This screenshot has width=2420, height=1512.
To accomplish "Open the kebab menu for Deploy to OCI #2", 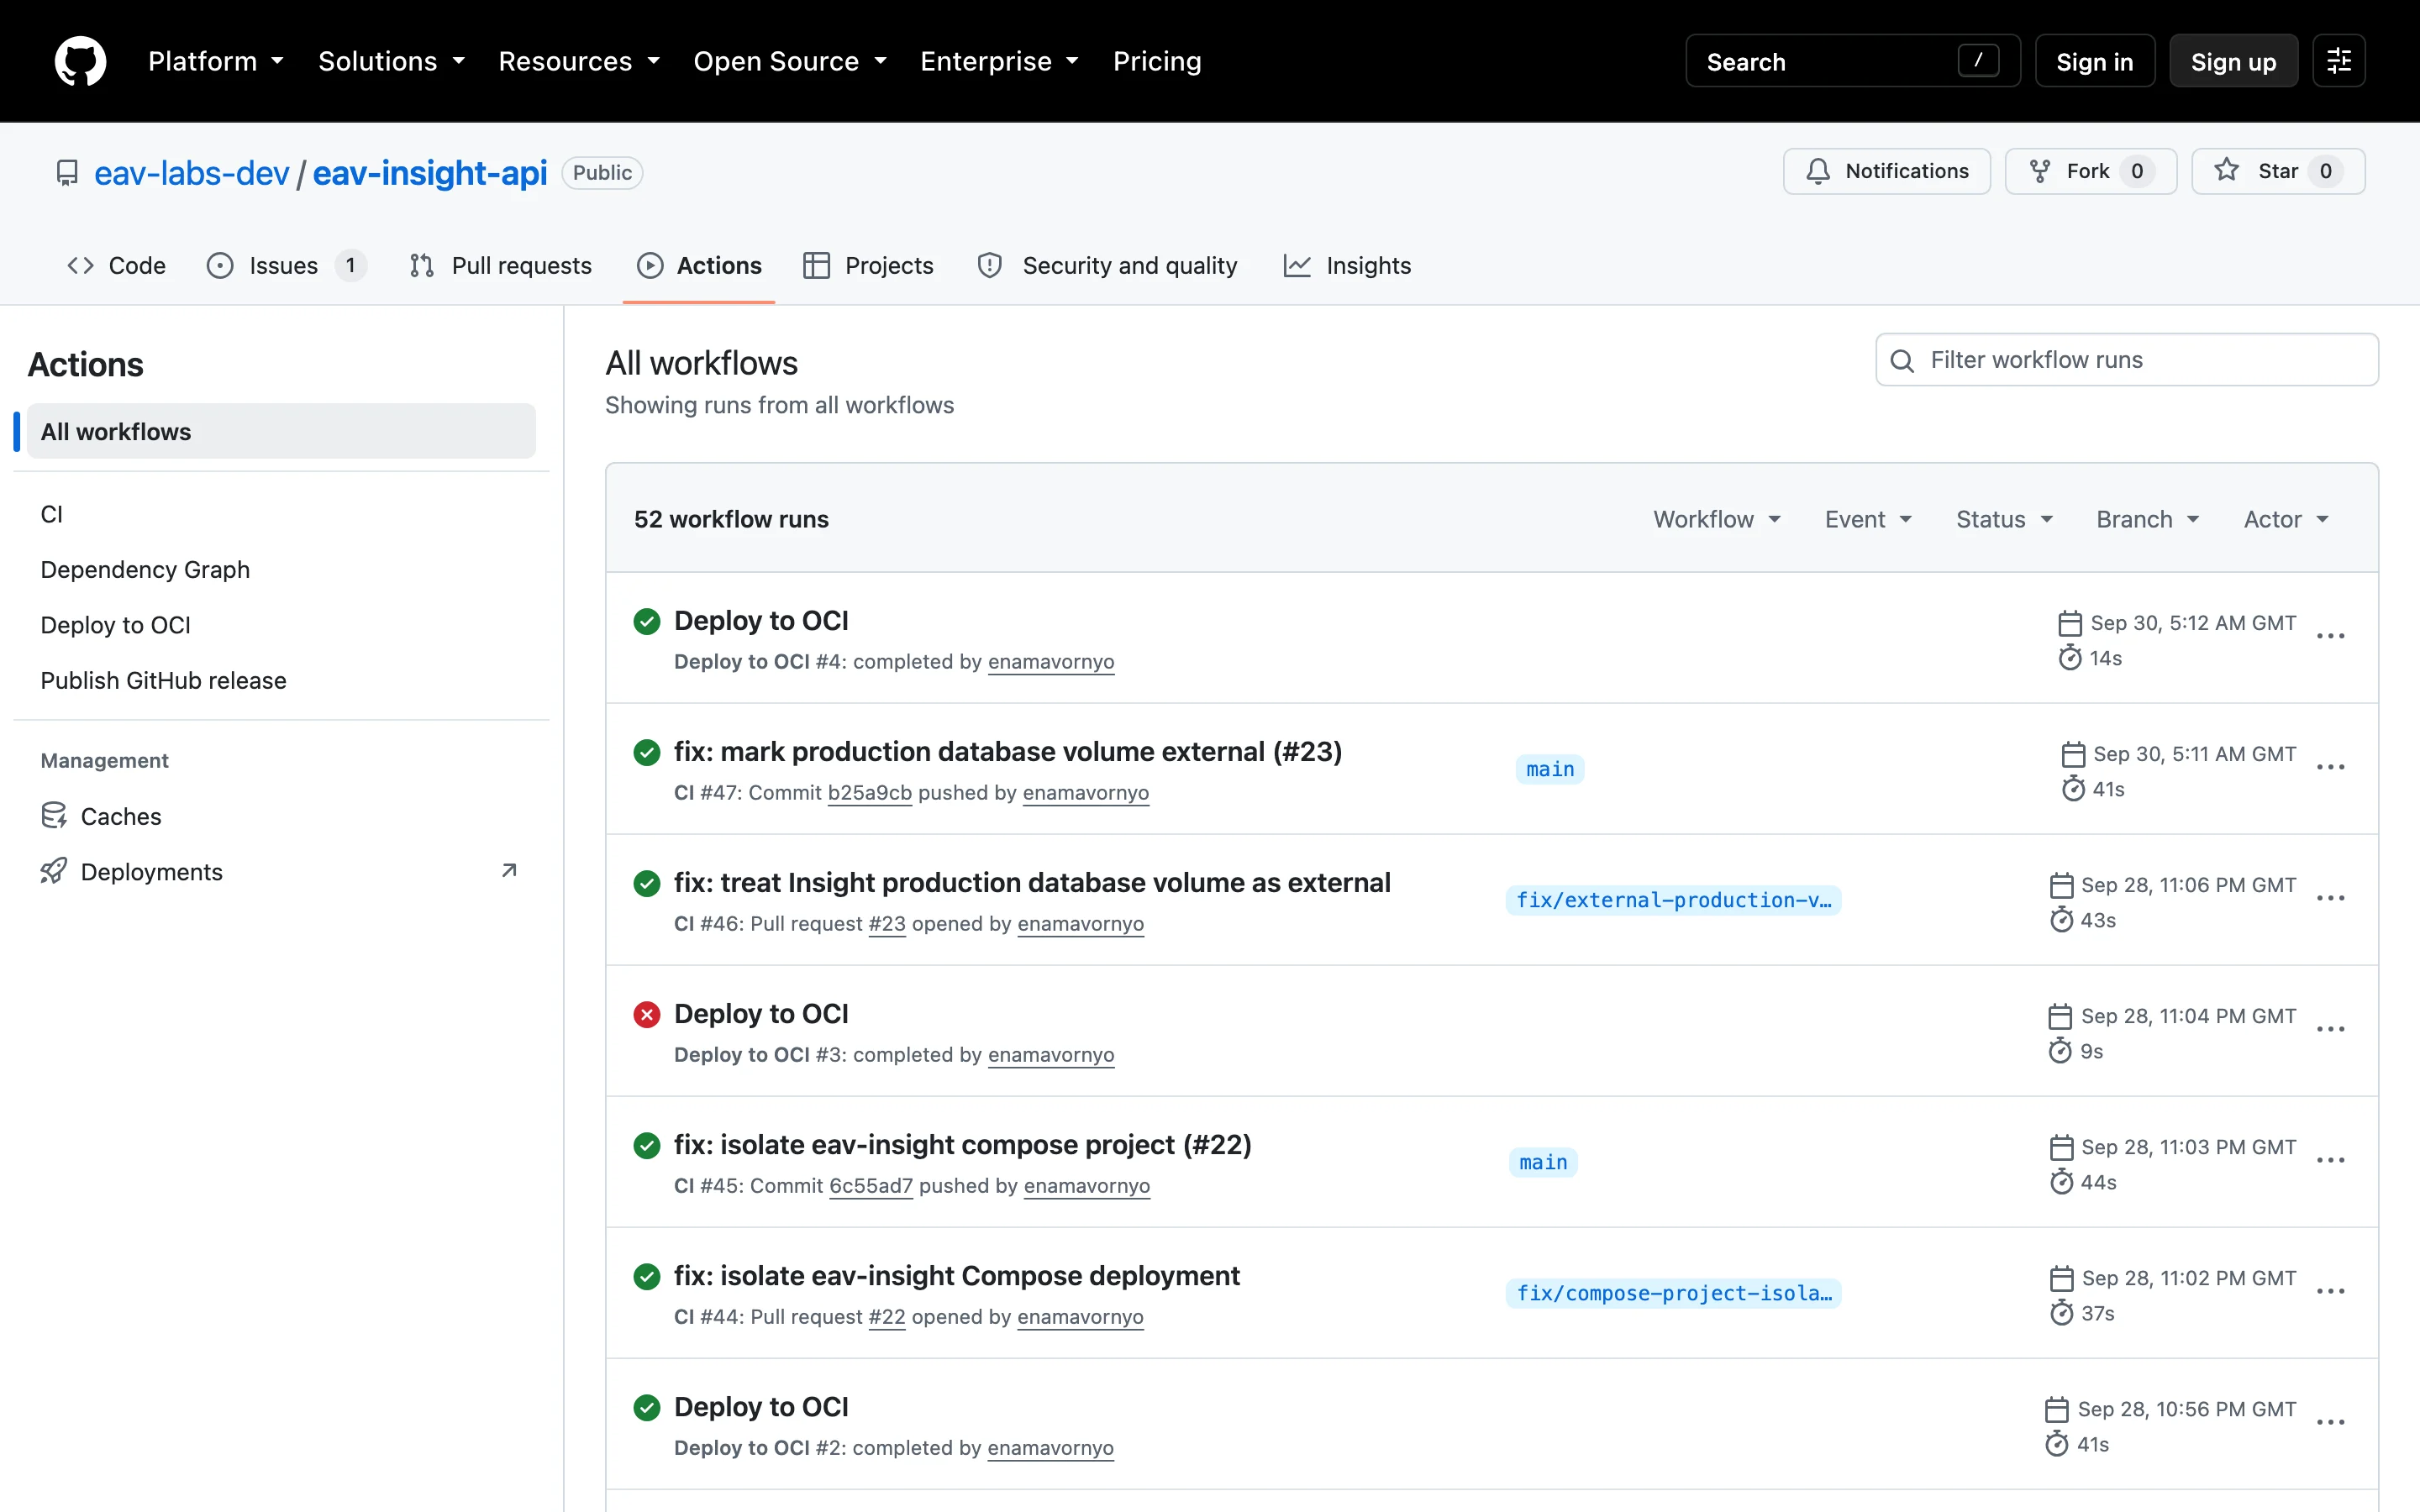I will tap(2330, 1423).
